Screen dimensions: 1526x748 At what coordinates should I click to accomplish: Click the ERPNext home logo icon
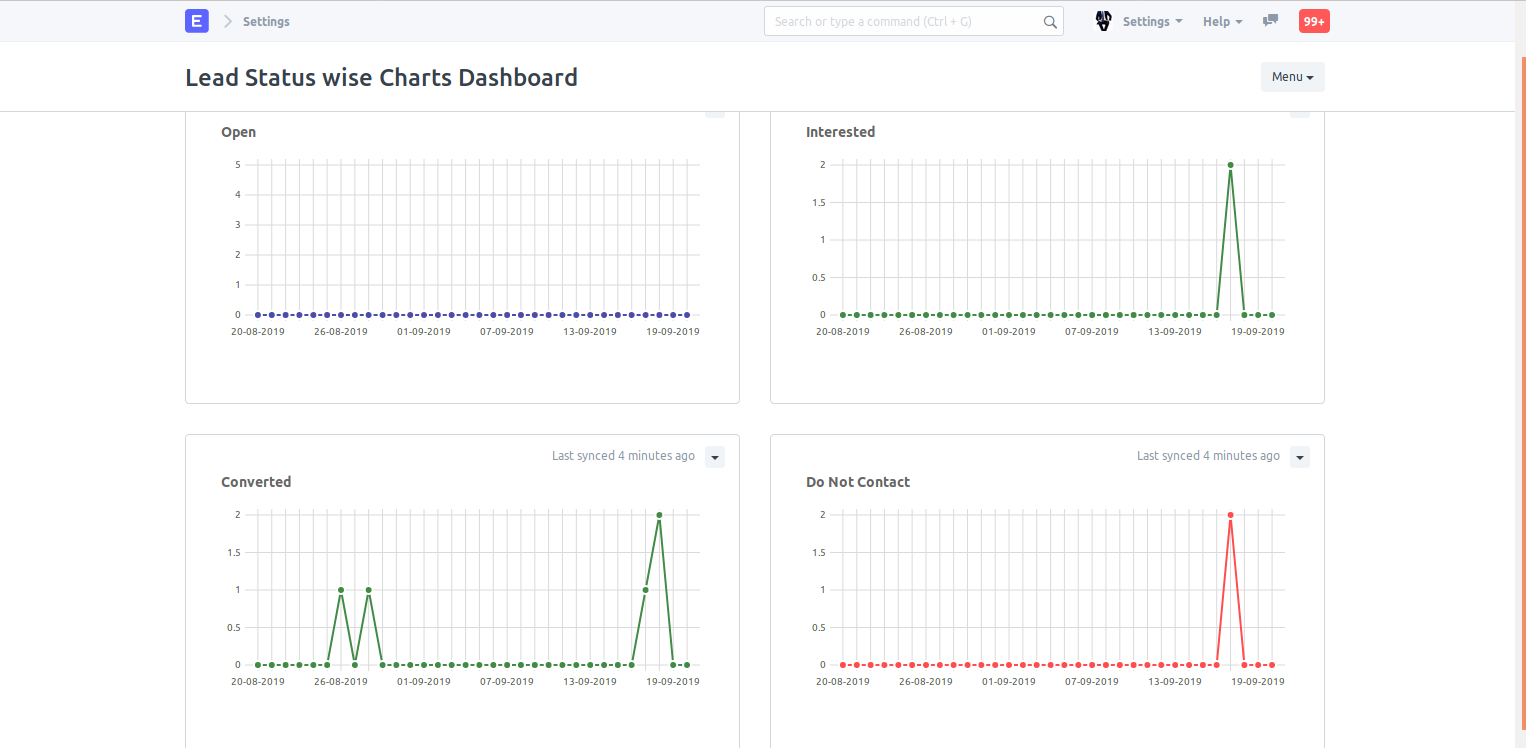197,21
